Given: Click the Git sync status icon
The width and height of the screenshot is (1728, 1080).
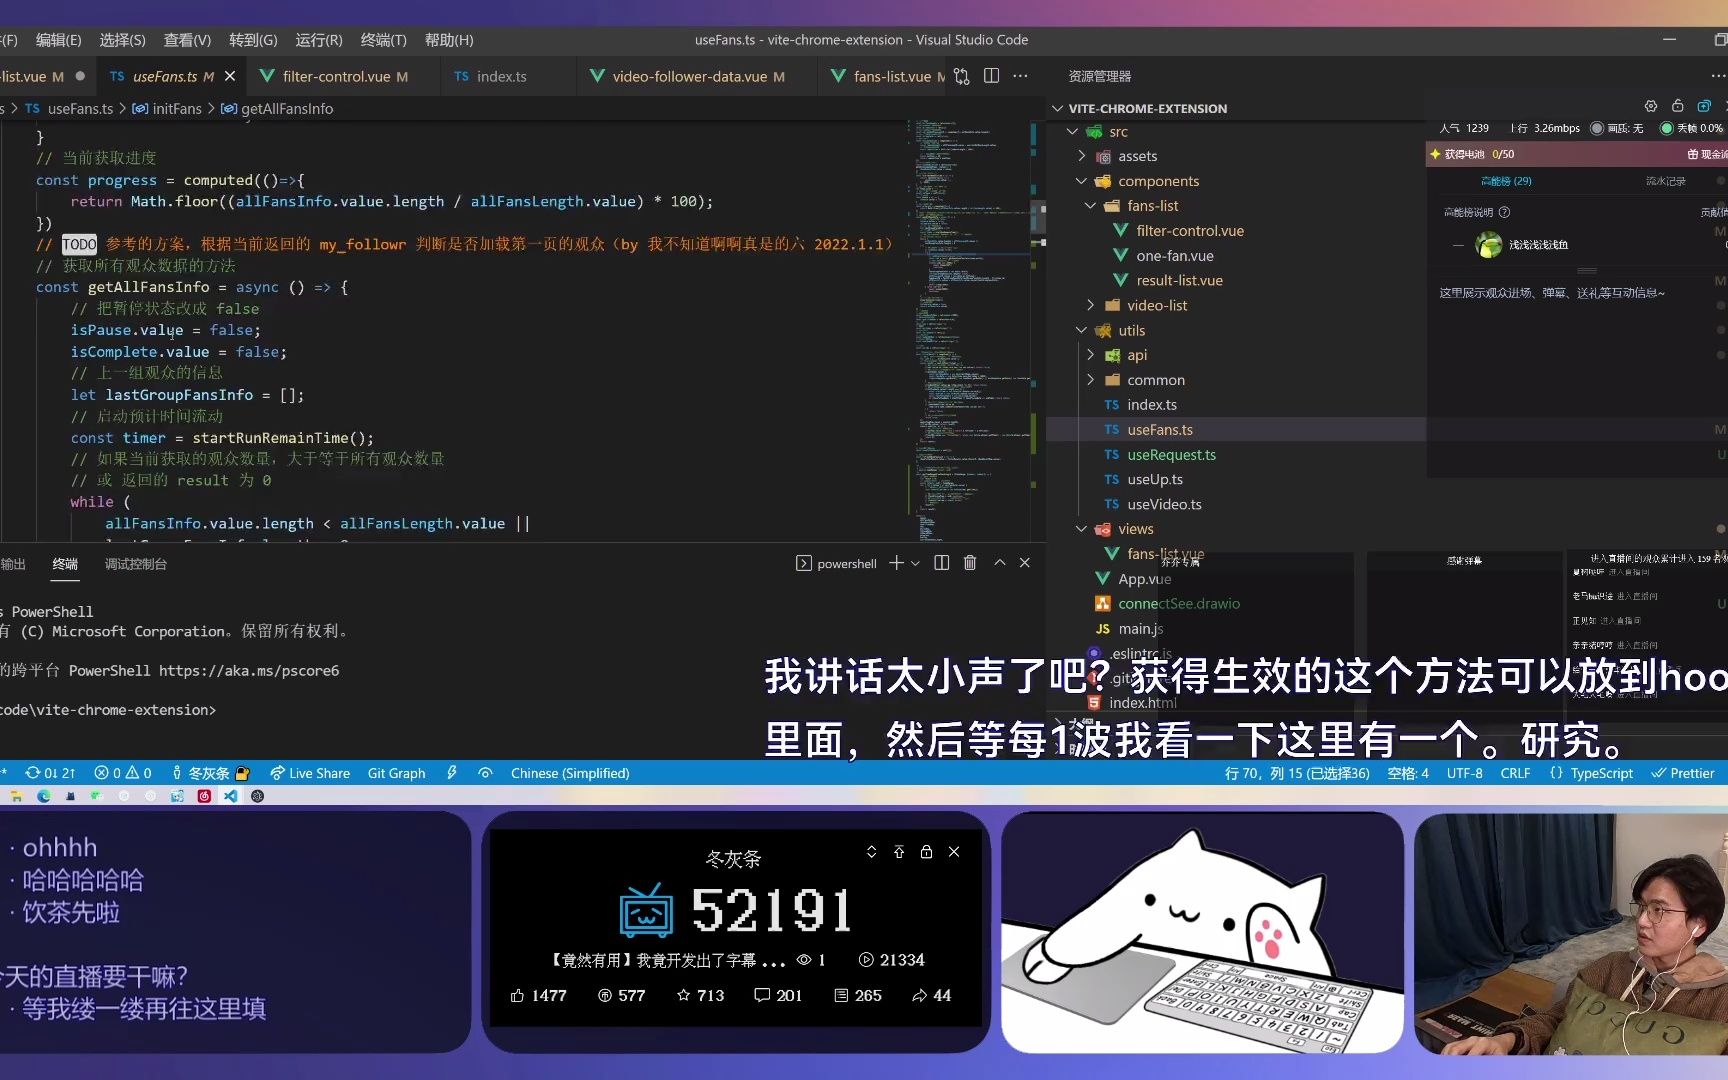Looking at the screenshot, I should coord(49,773).
